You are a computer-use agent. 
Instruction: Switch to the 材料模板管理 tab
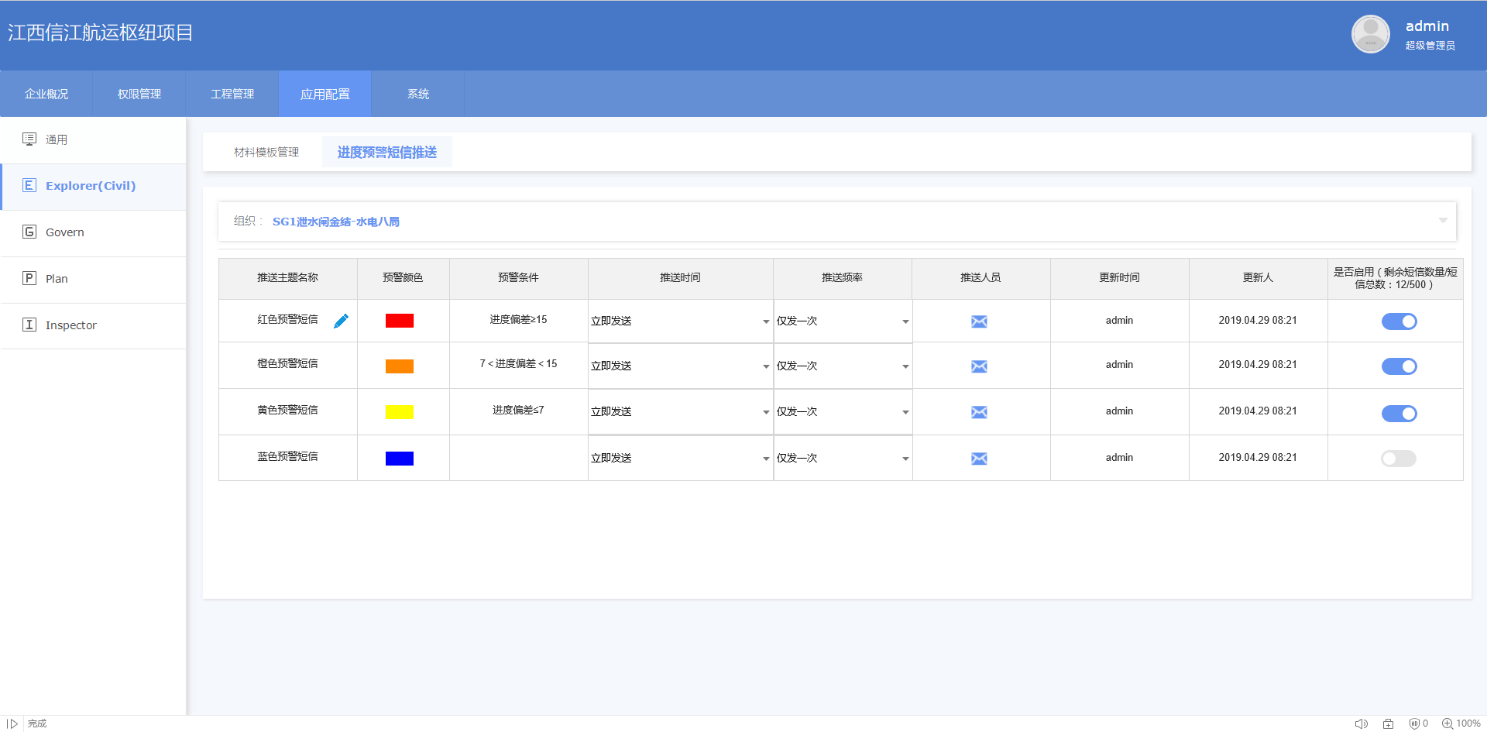[266, 152]
